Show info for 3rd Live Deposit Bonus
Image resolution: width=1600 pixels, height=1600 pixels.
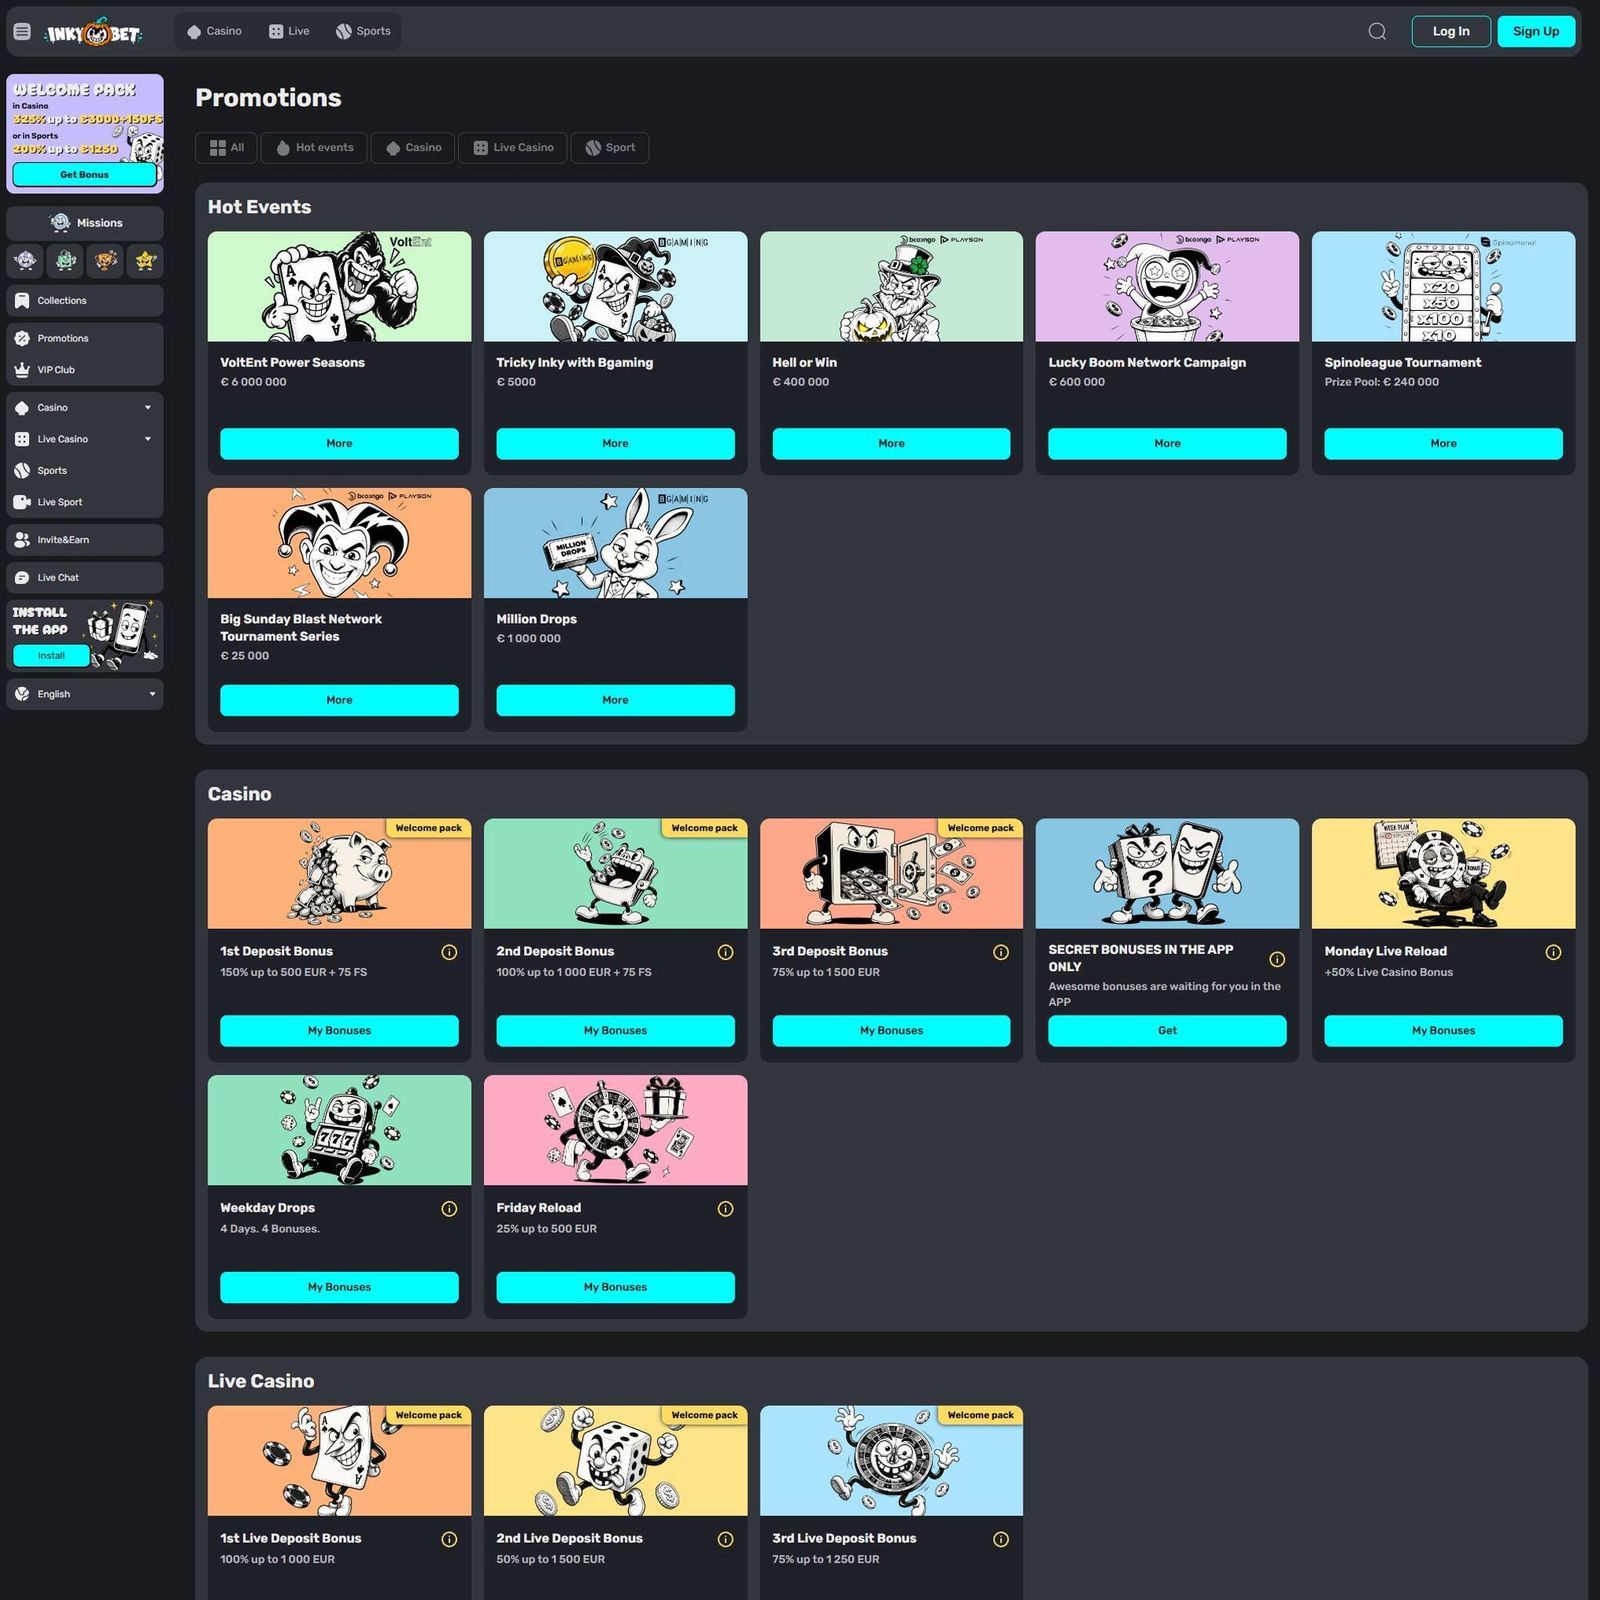[1001, 1539]
